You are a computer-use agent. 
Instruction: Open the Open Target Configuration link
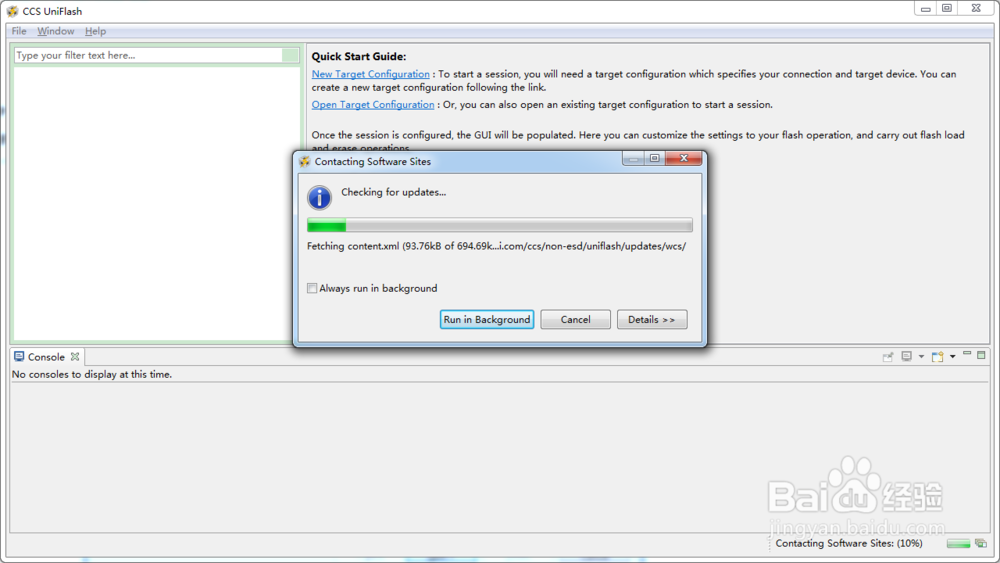coord(373,105)
